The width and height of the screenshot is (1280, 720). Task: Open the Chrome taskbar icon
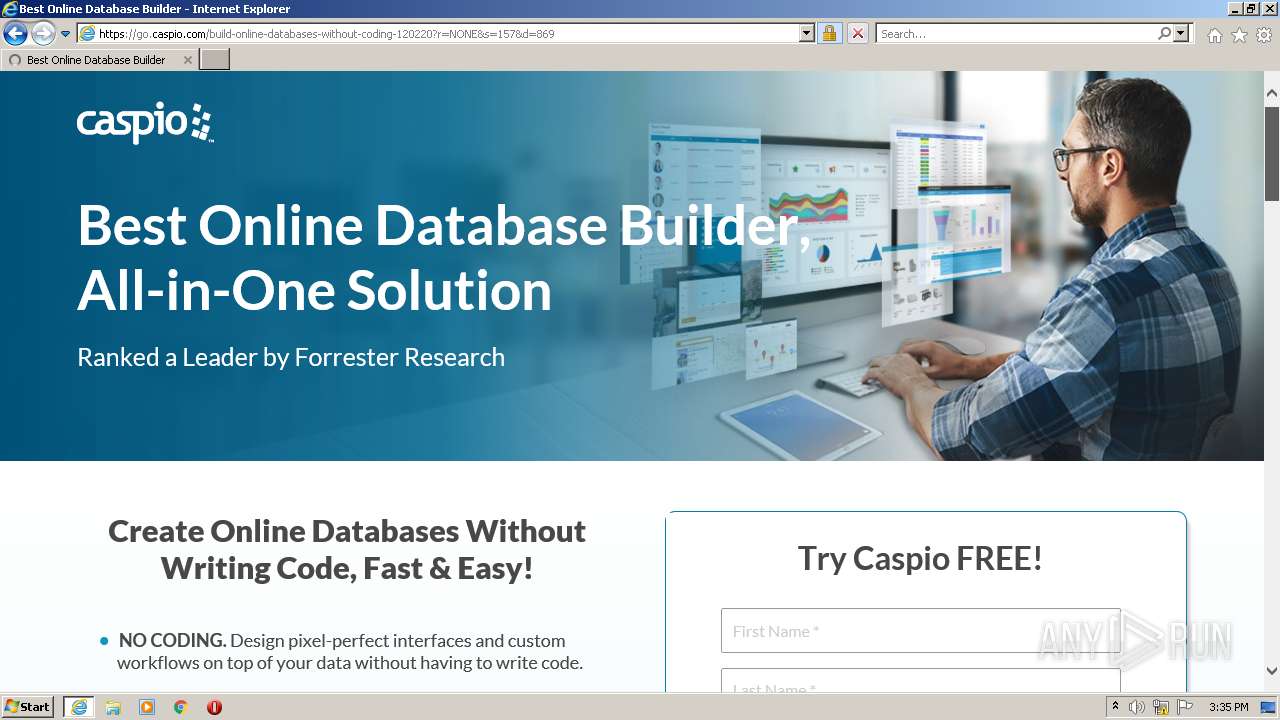(181, 707)
